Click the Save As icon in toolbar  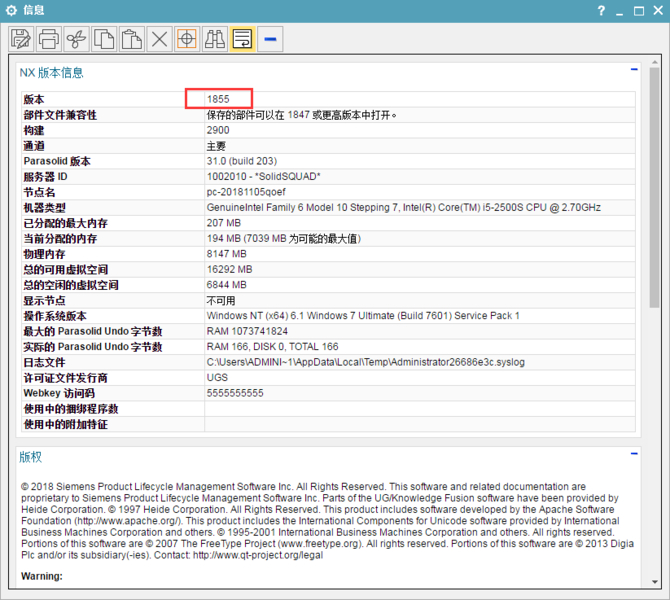tap(21, 39)
